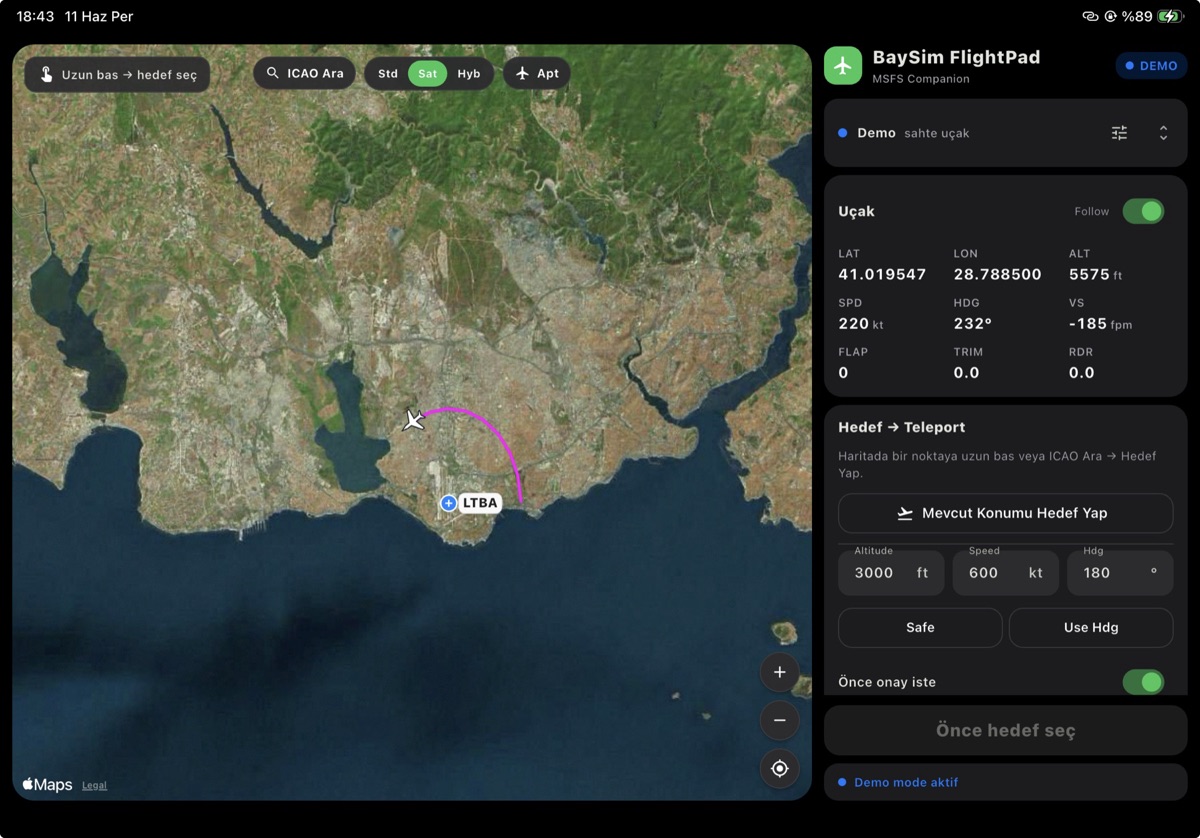Open the Apple Maps Legal link
This screenshot has width=1200, height=838.
click(94, 786)
